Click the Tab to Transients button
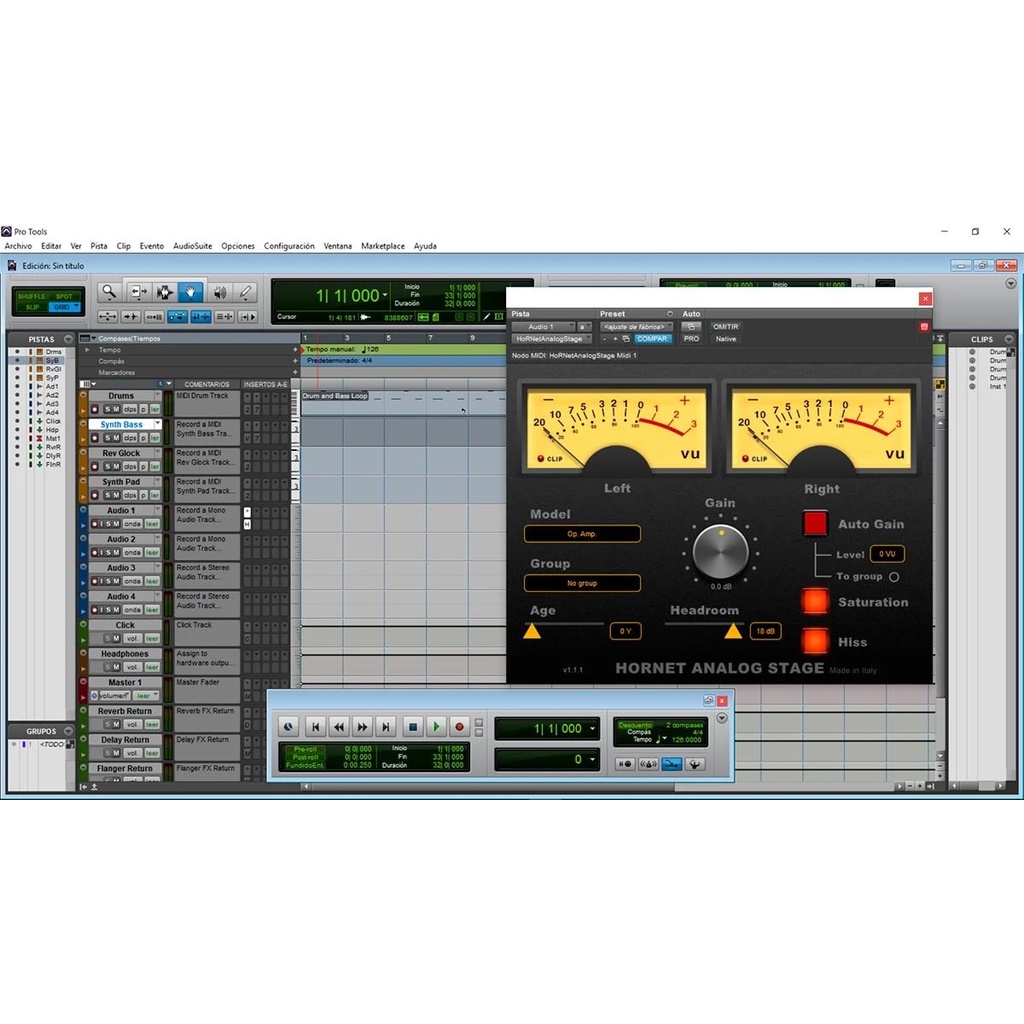1024x1024 pixels. click(131, 317)
